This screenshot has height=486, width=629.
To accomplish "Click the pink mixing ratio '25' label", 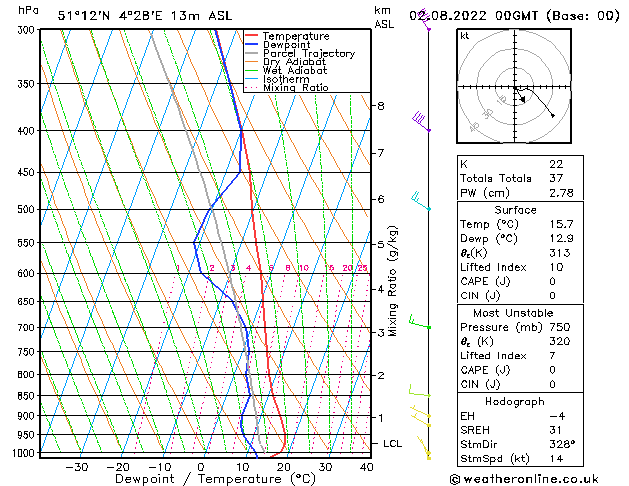I will (x=362, y=268).
